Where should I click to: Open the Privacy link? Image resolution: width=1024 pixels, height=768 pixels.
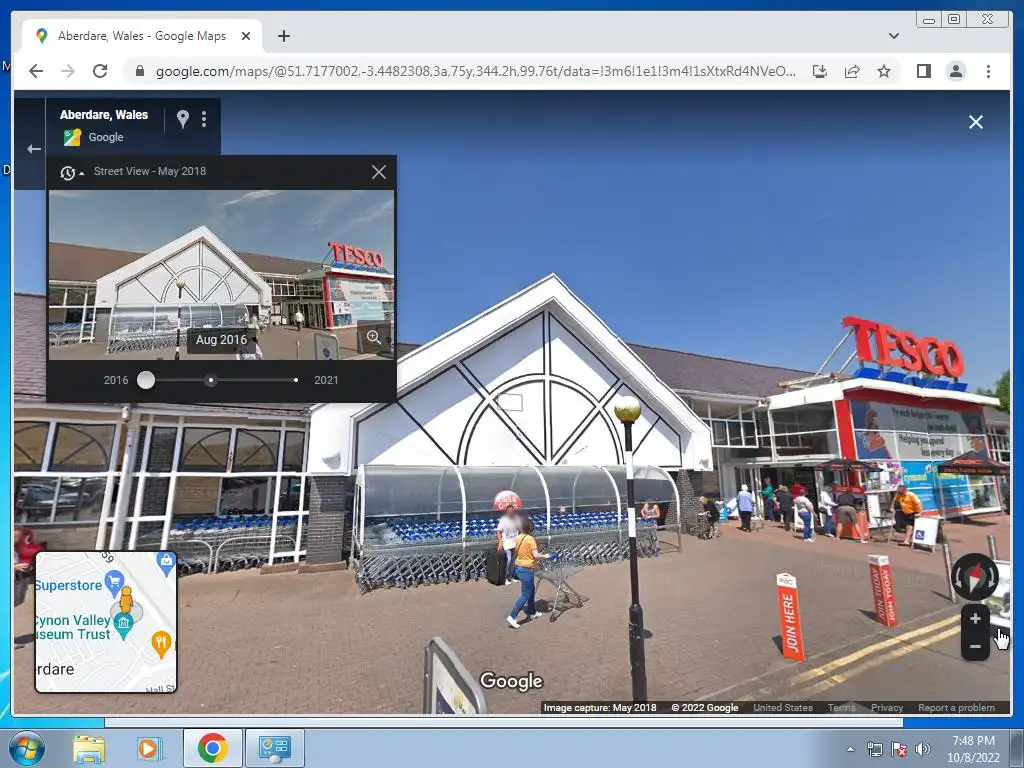[x=887, y=707]
